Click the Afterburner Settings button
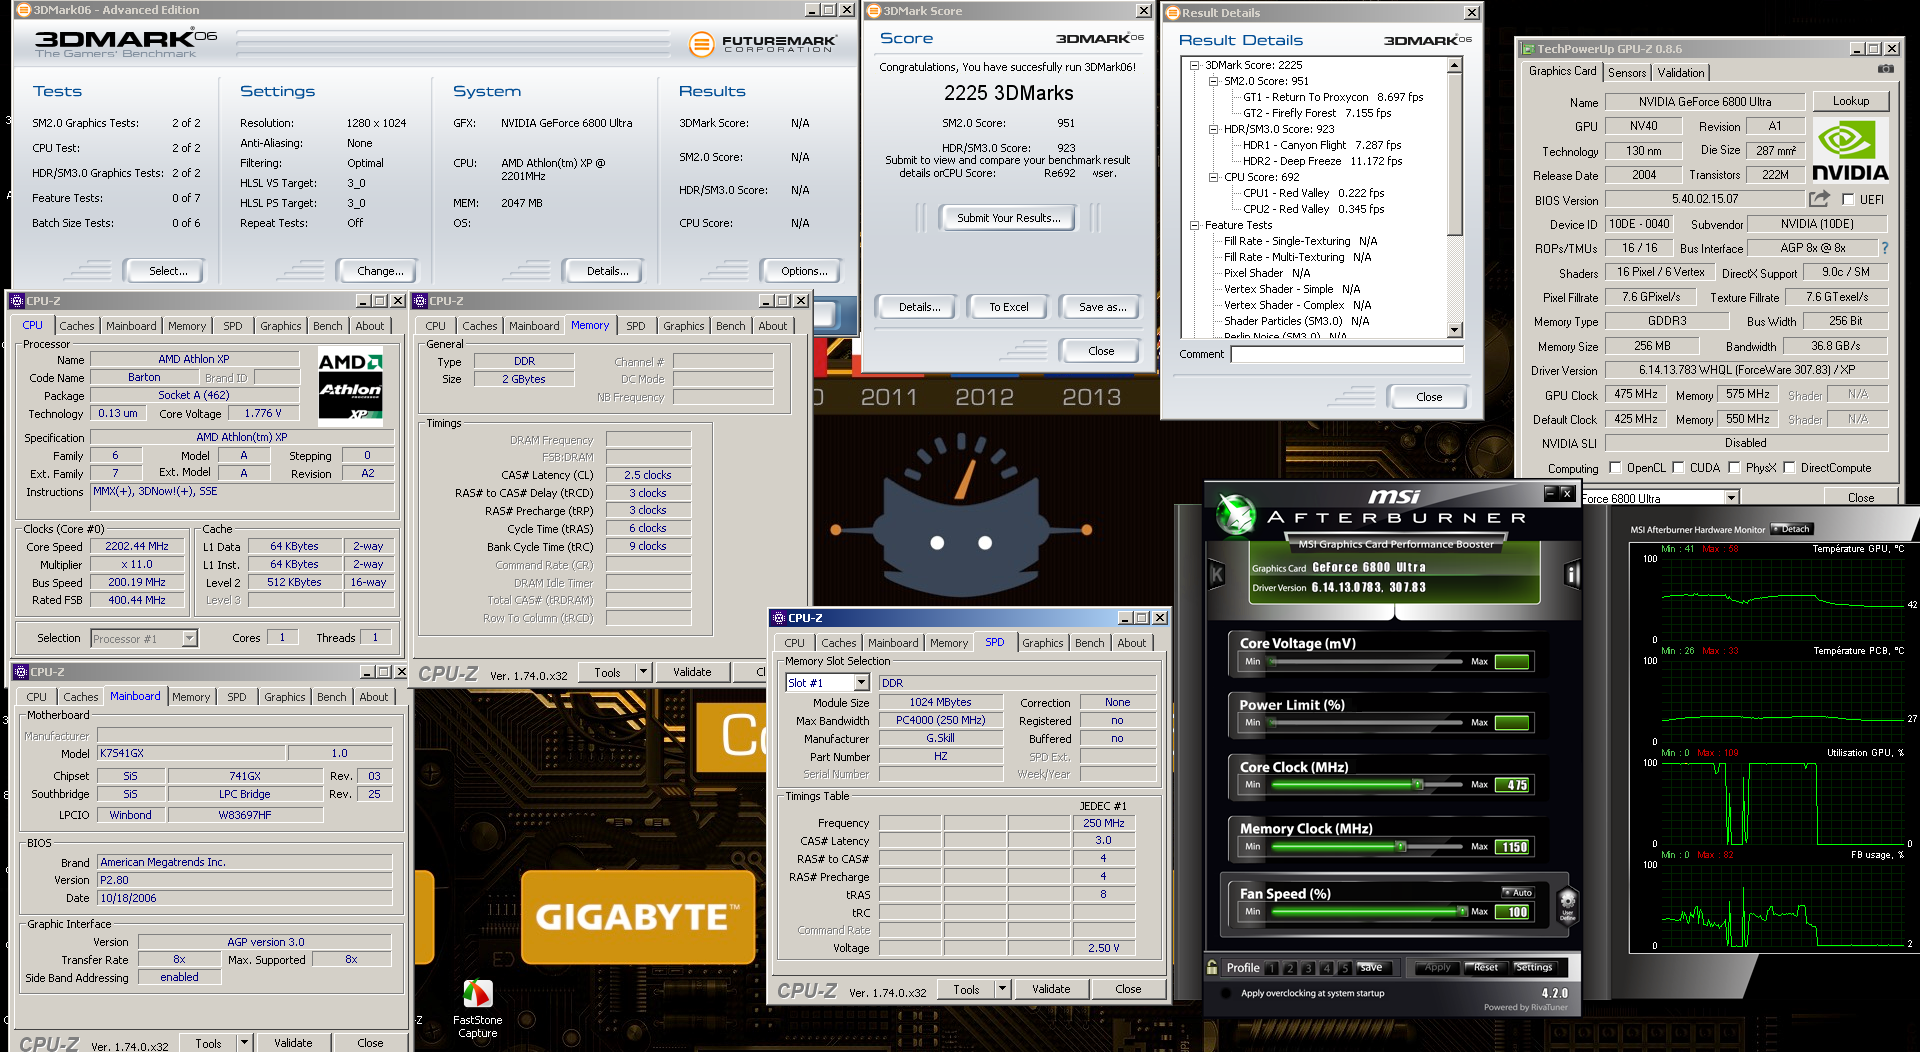 pyautogui.click(x=1533, y=967)
